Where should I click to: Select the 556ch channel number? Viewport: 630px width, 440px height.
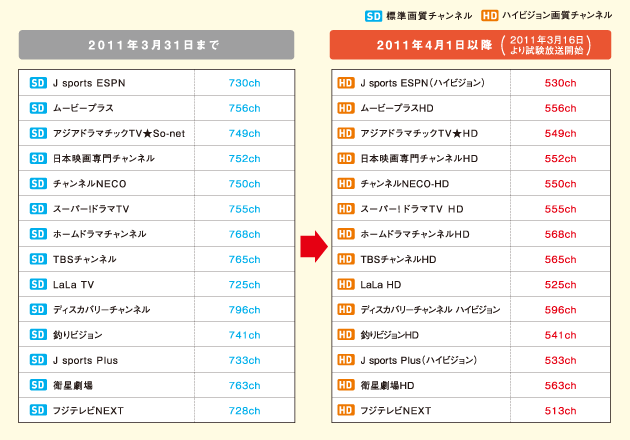click(560, 108)
